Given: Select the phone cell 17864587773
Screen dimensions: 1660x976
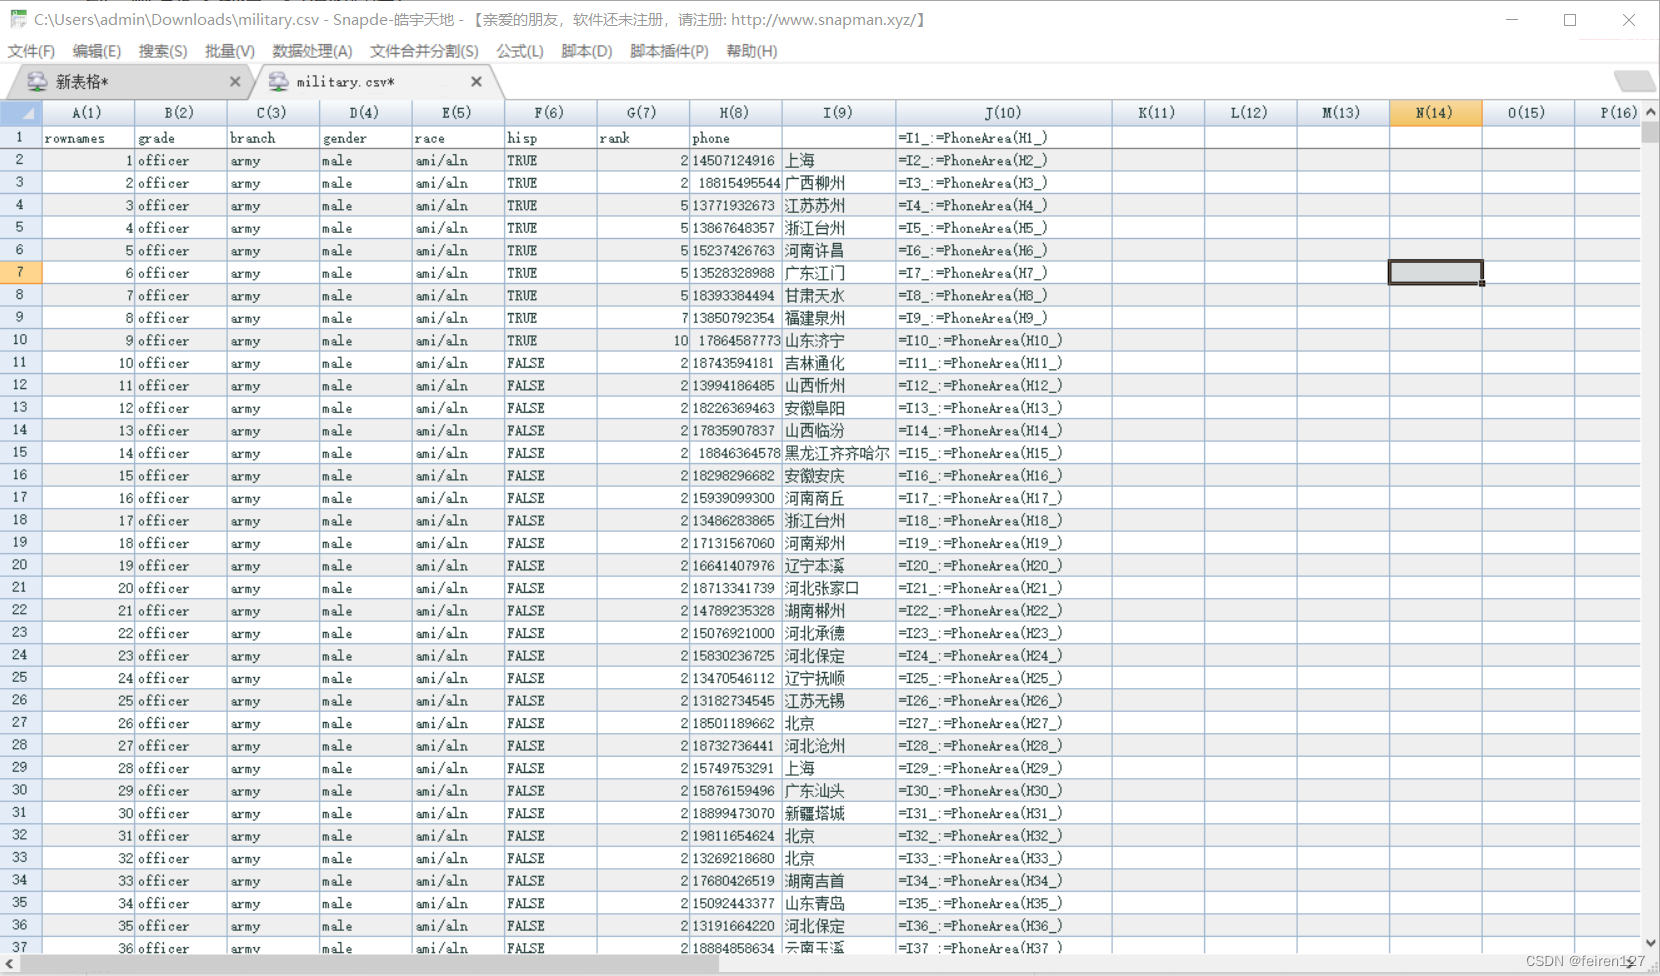Looking at the screenshot, I should pos(734,340).
